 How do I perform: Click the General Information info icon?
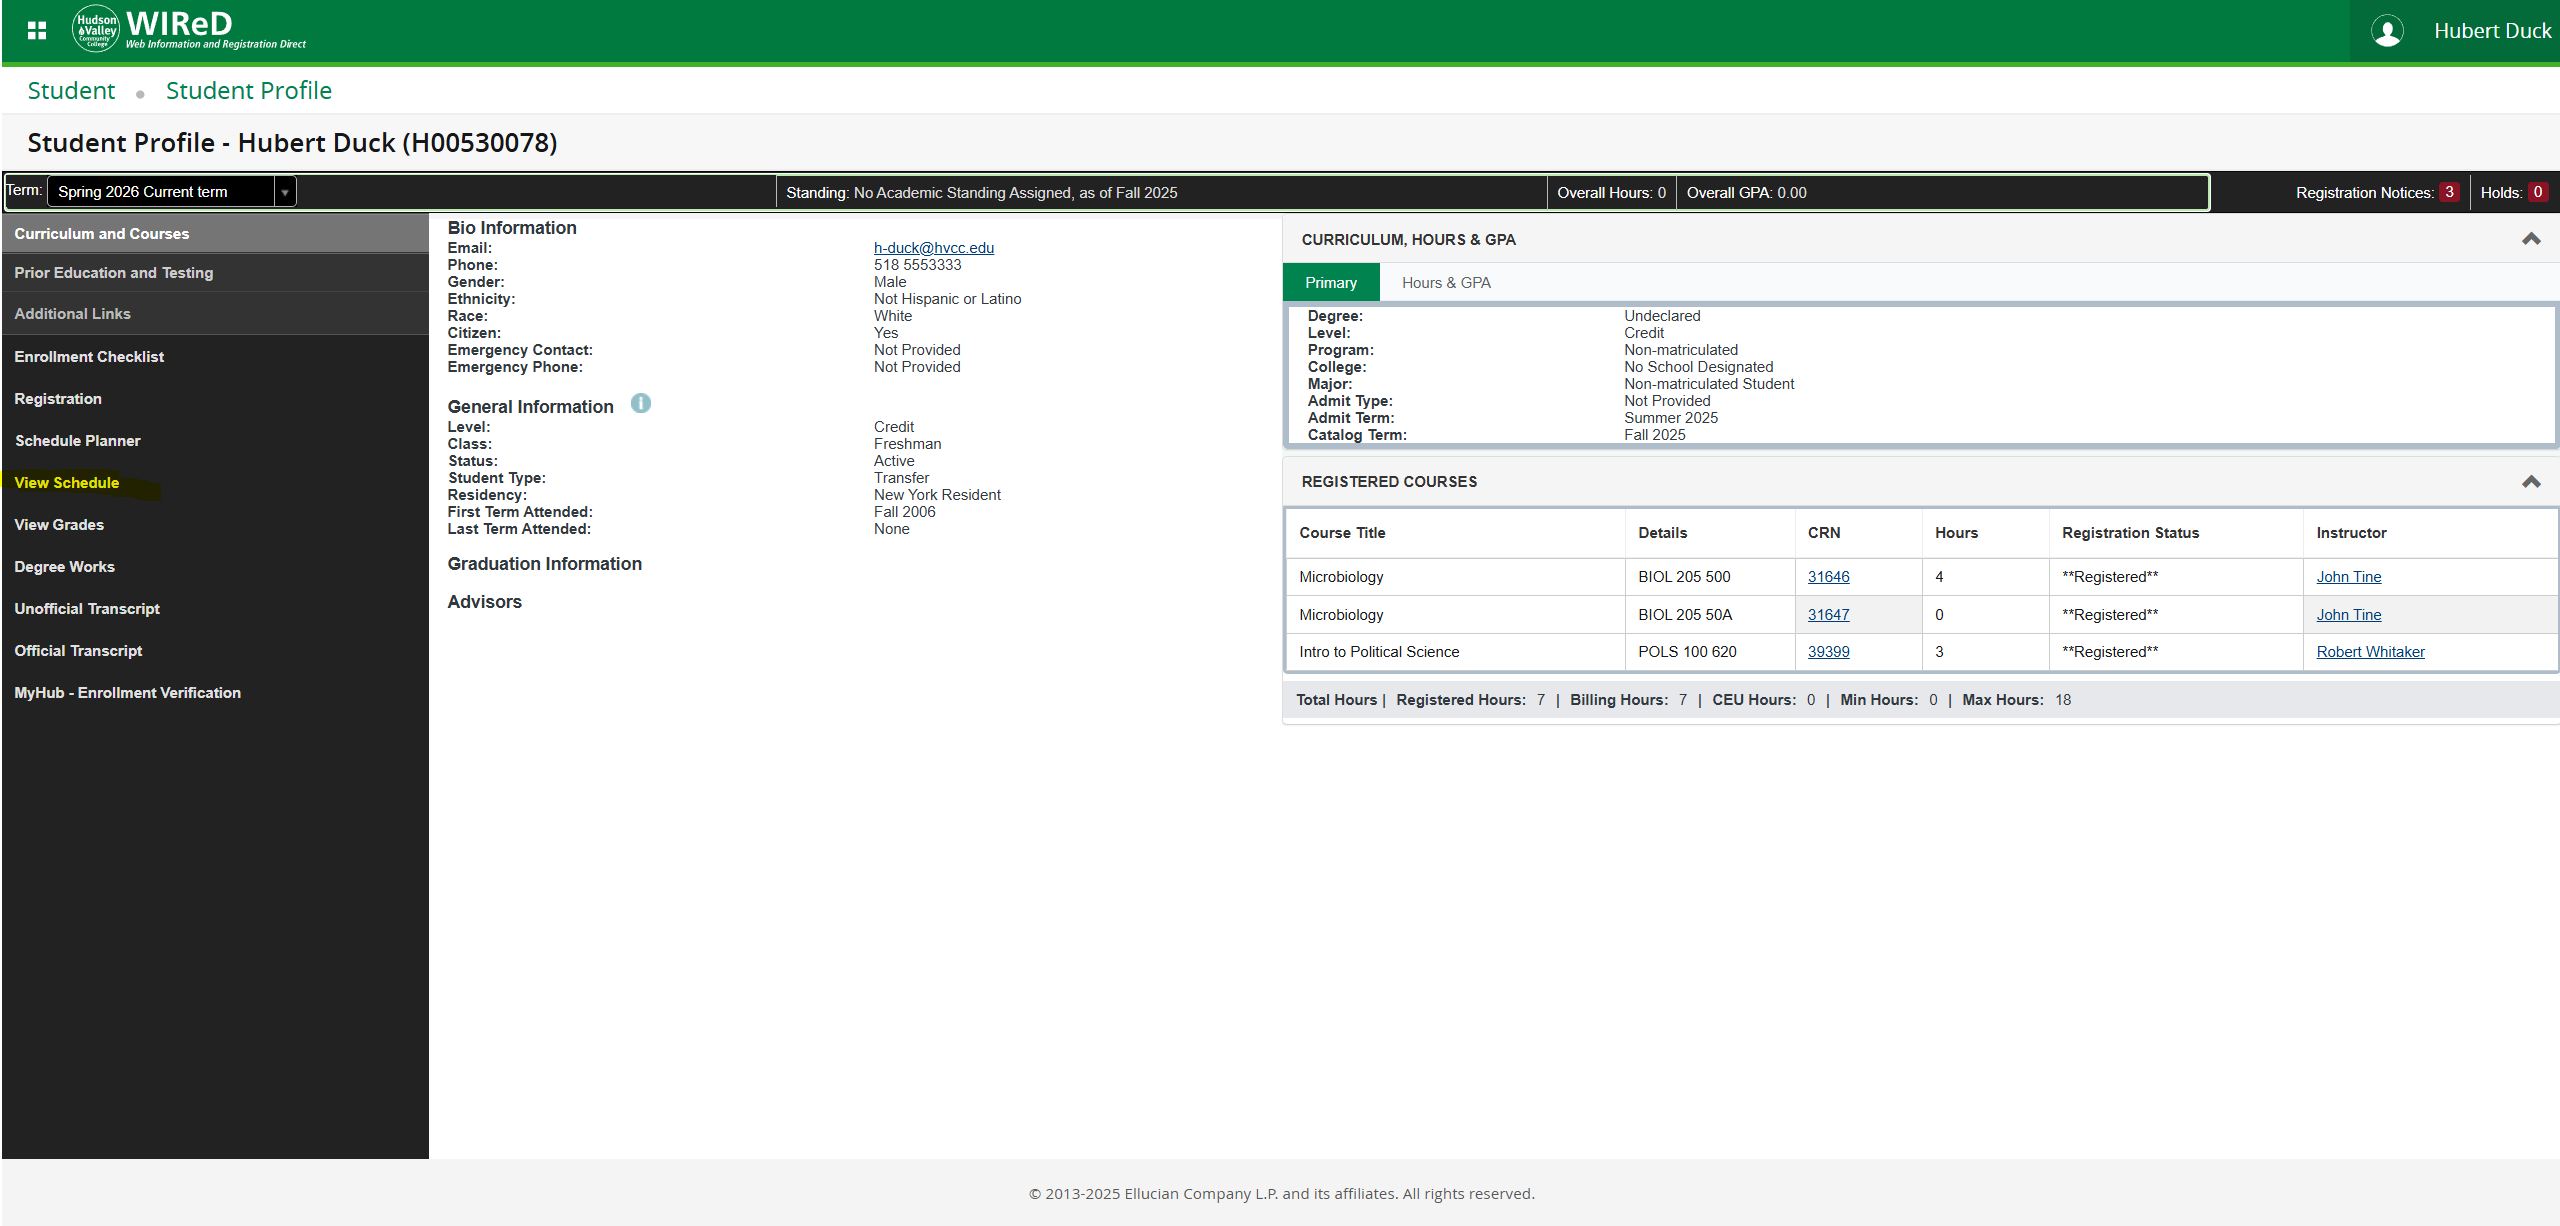641,403
